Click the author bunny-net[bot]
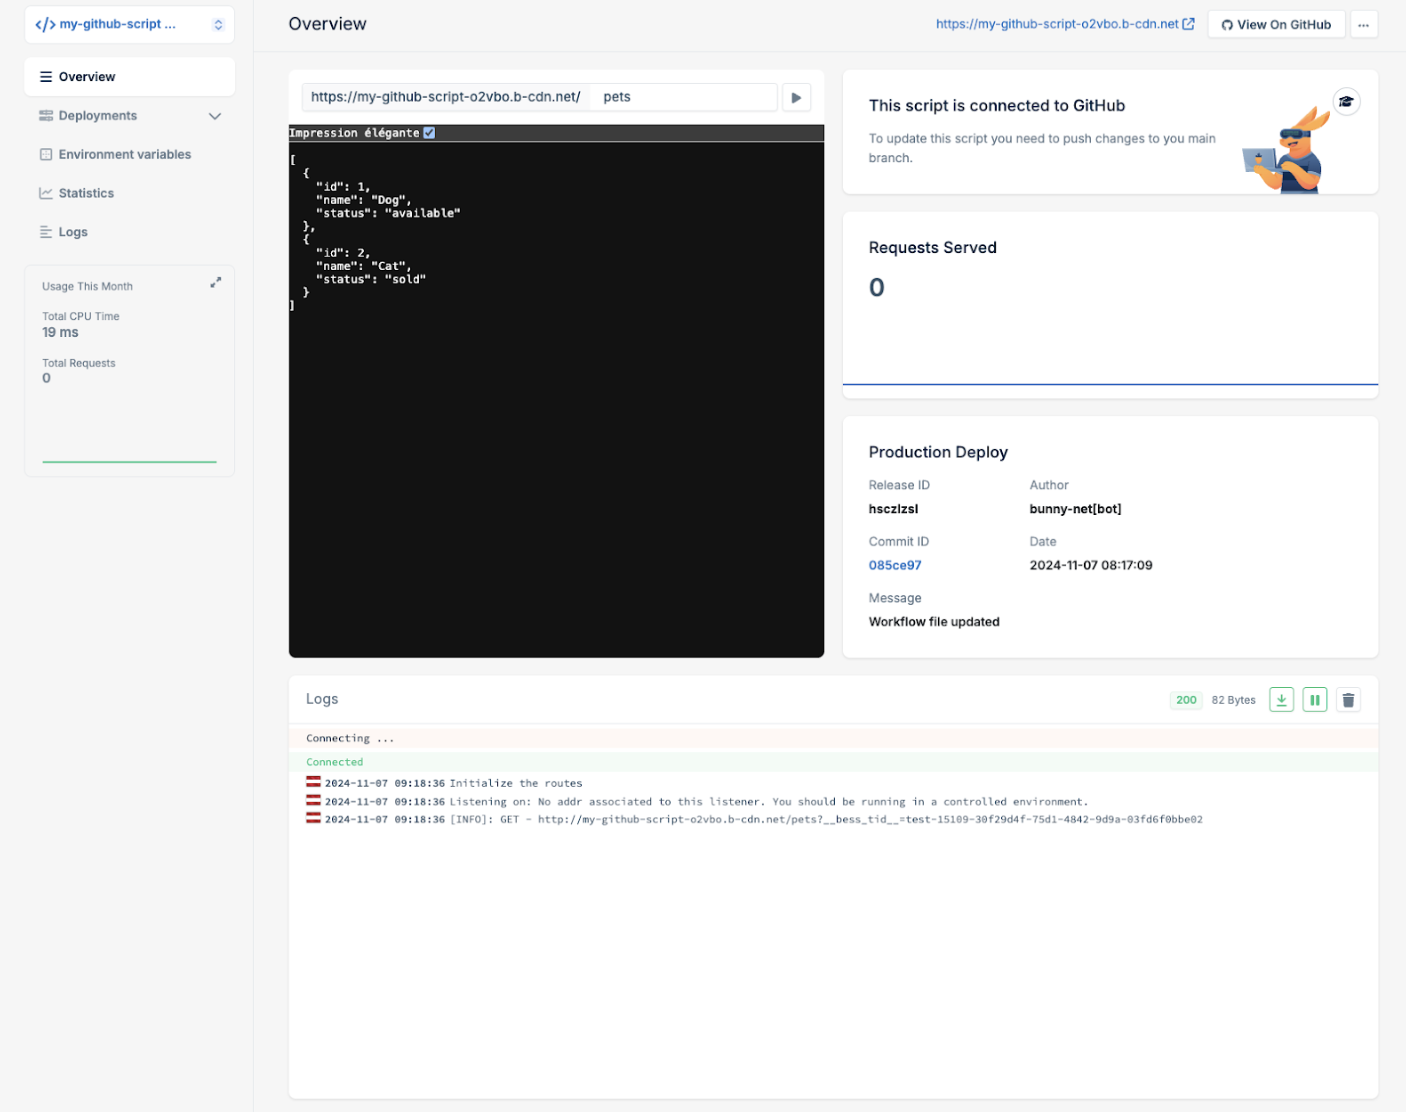This screenshot has height=1112, width=1406. (x=1075, y=509)
